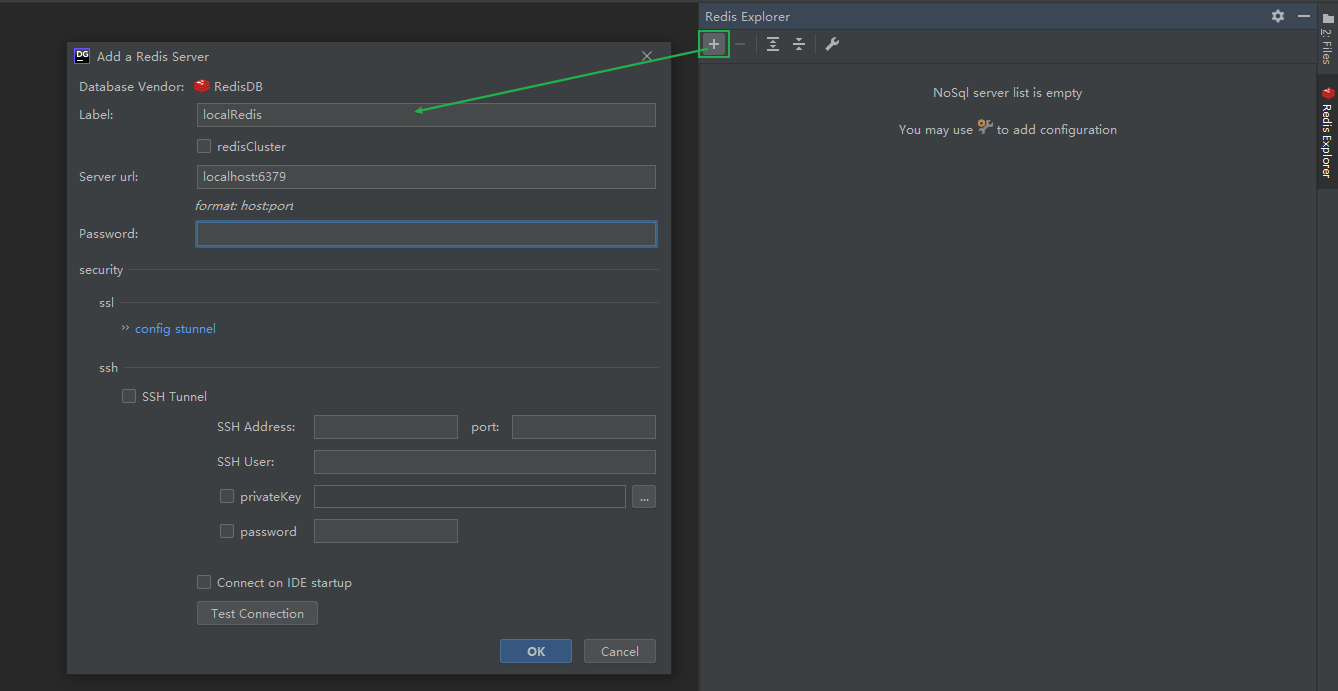The height and width of the screenshot is (691, 1338).
Task: Click the Test Connection button
Action: [257, 613]
